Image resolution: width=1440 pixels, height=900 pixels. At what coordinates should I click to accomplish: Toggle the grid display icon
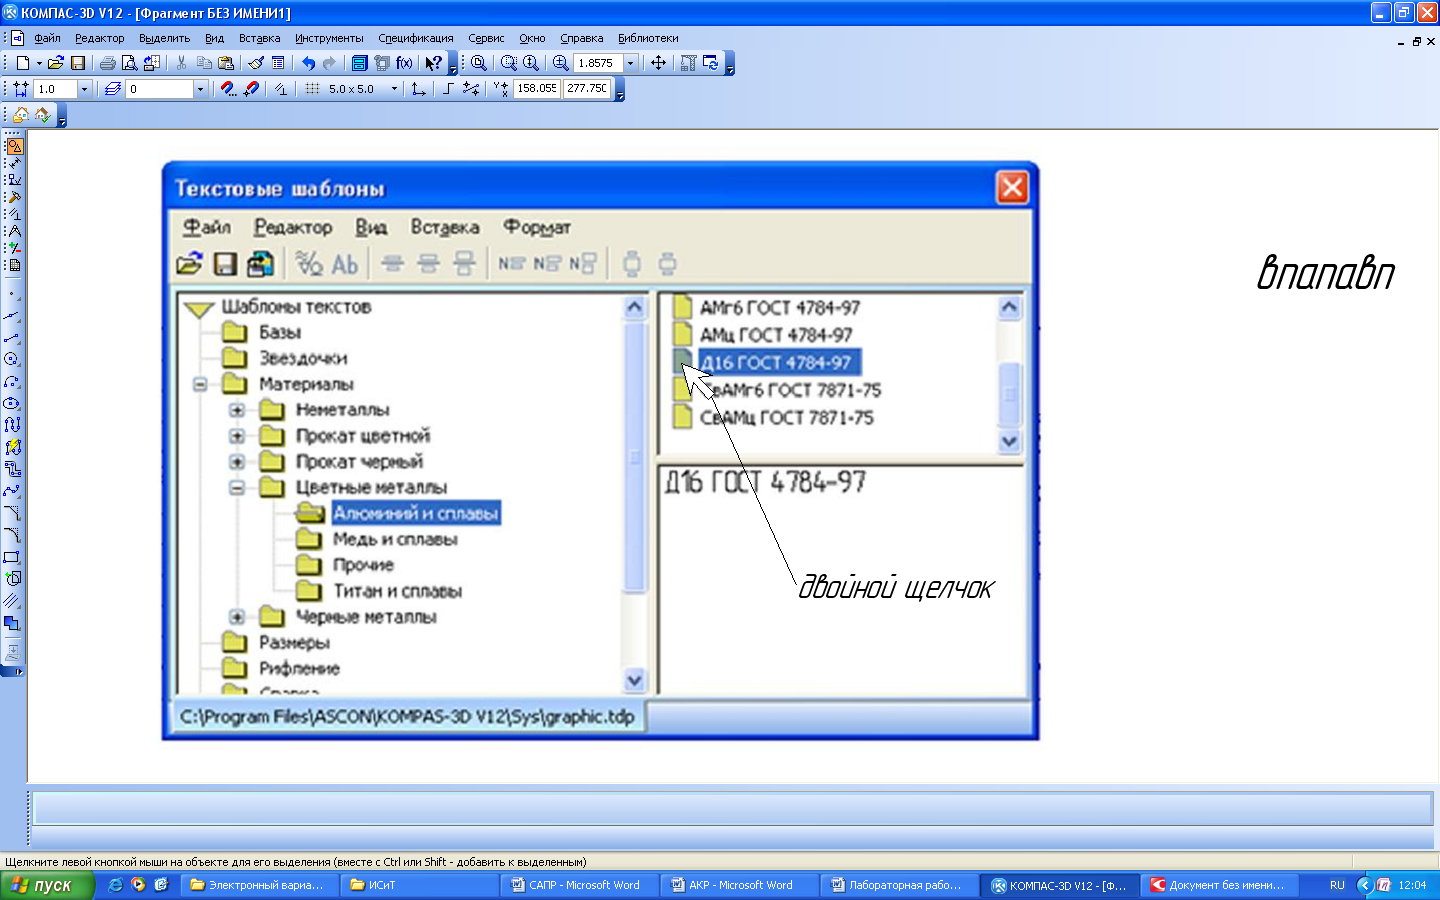point(312,88)
